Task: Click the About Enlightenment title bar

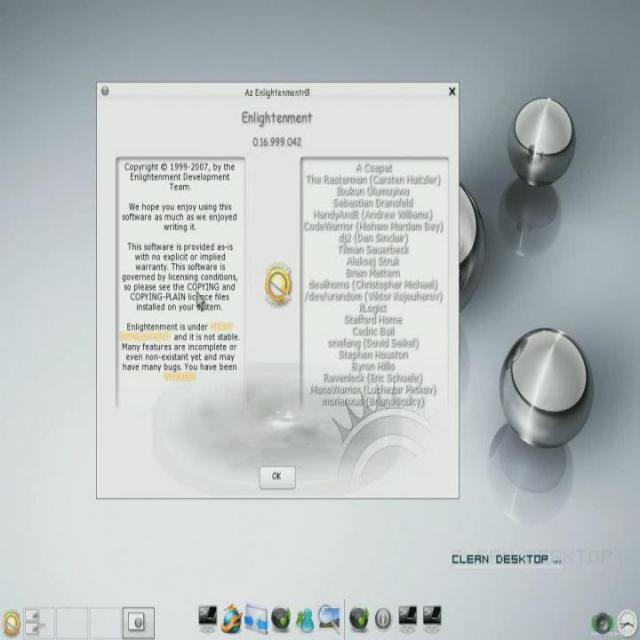Action: click(277, 91)
